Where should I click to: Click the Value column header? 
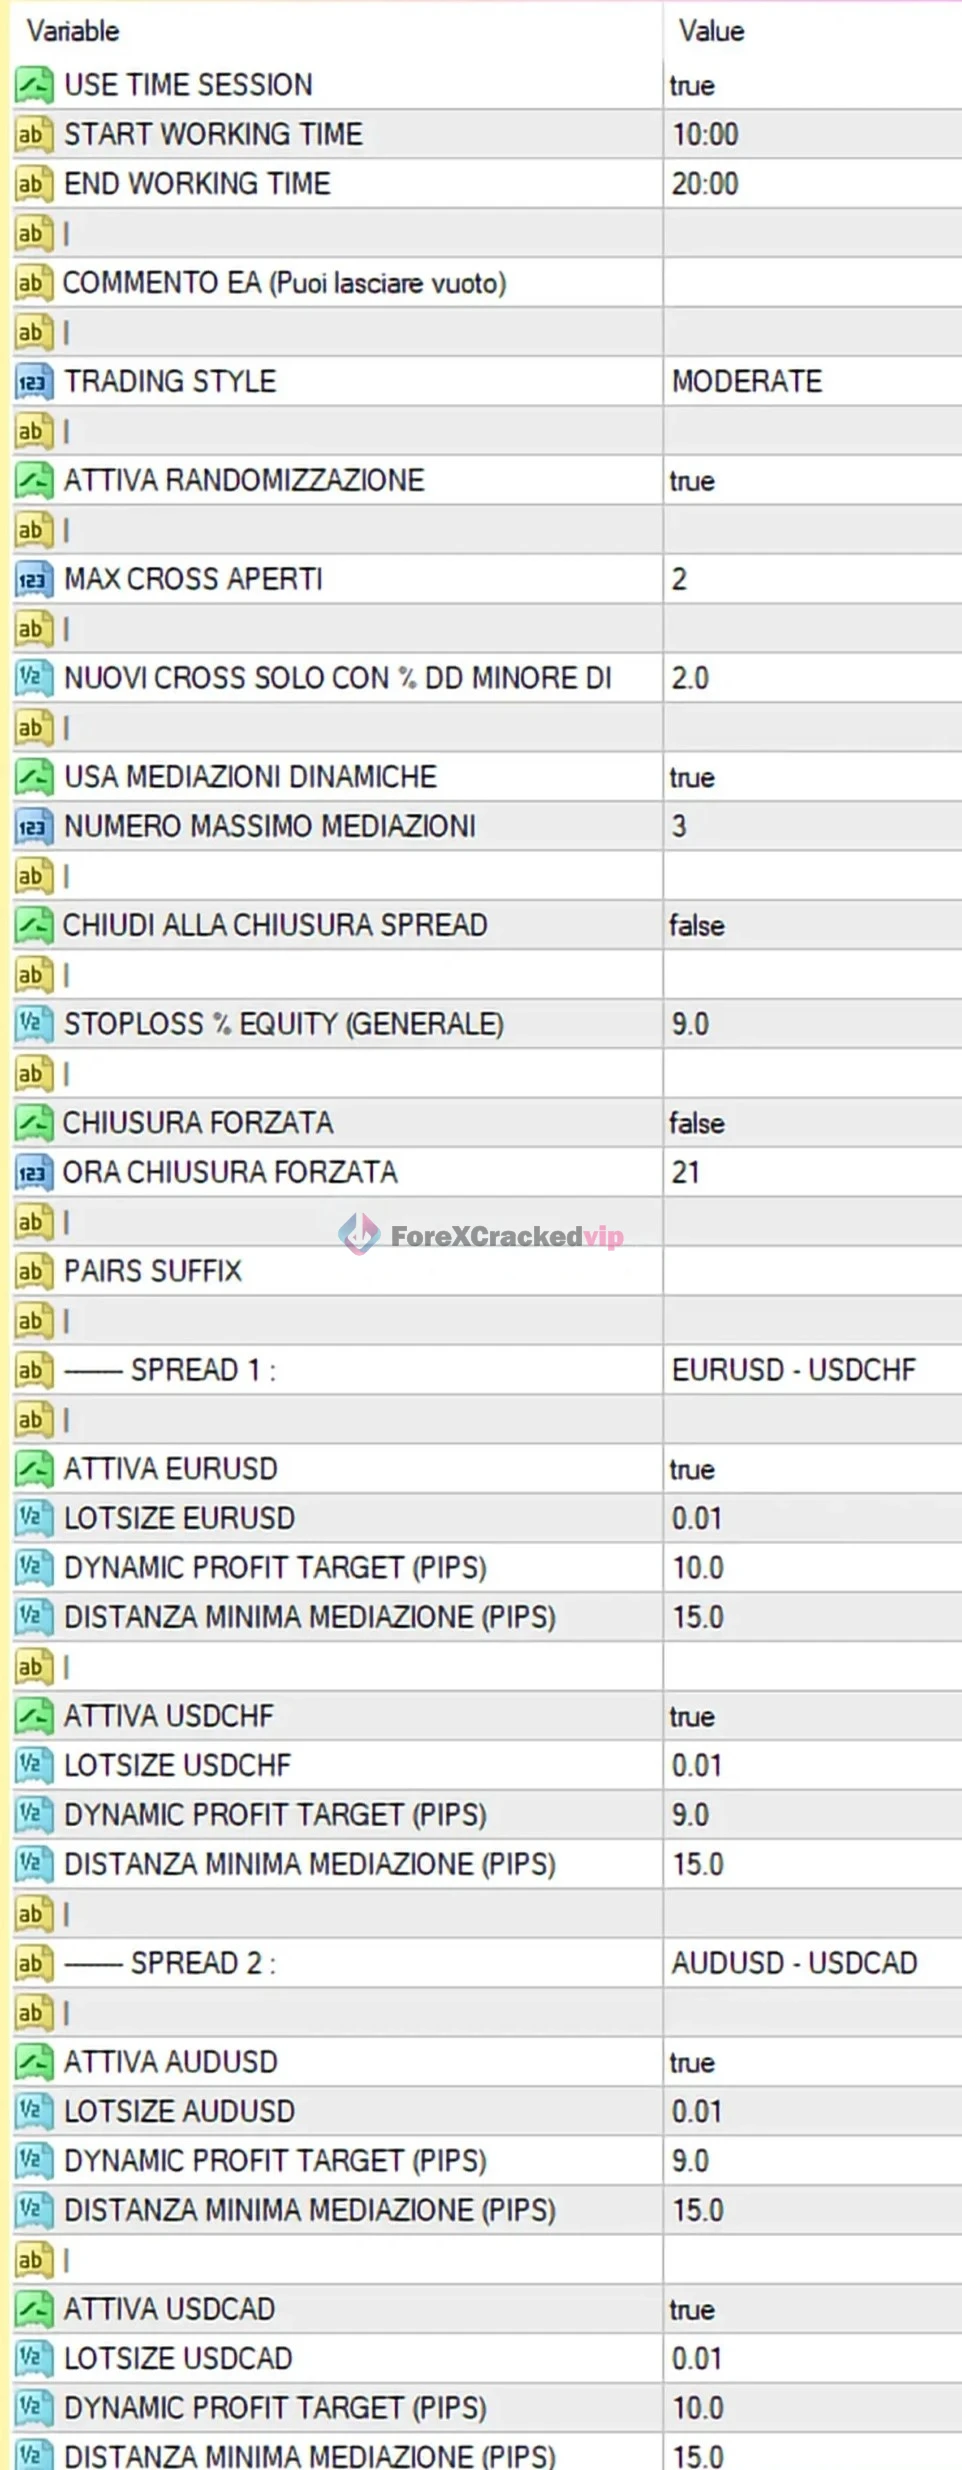pos(711,31)
